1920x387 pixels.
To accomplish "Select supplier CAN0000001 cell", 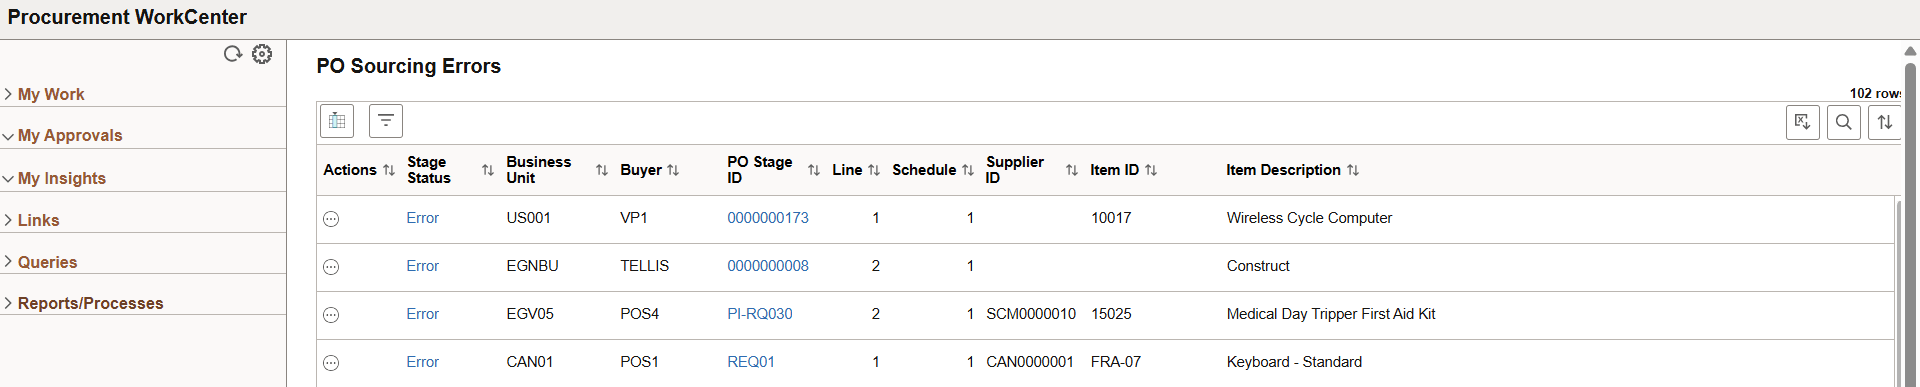I will (x=1030, y=362).
